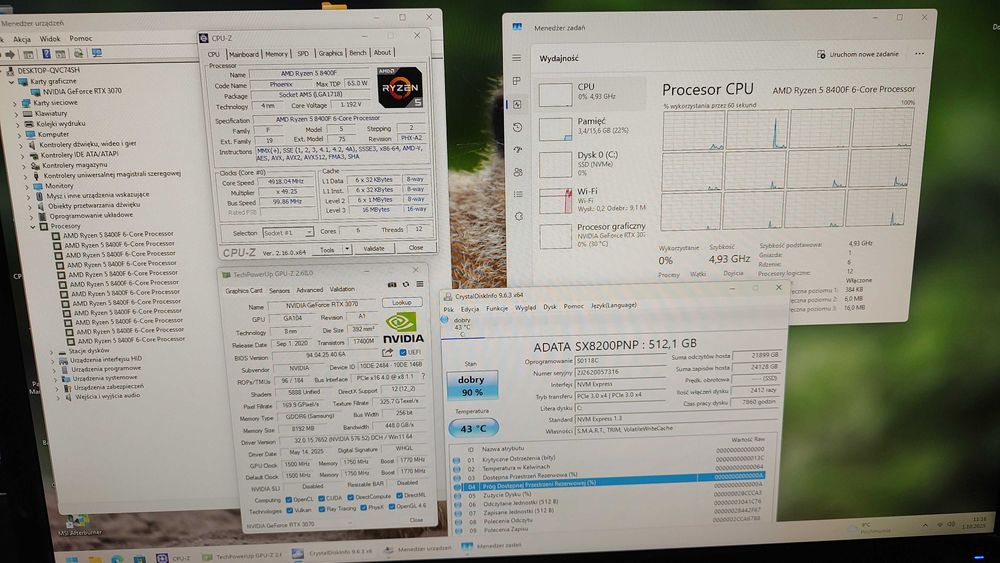
Task: Toggle DirectML checkbox in GPU-Z
Action: tap(399, 495)
